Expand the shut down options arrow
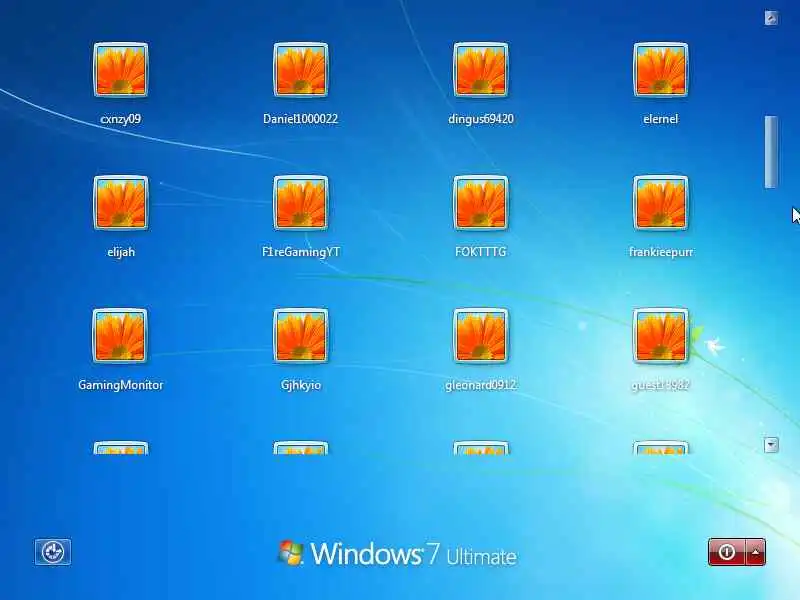Viewport: 800px width, 600px height. 756,552
